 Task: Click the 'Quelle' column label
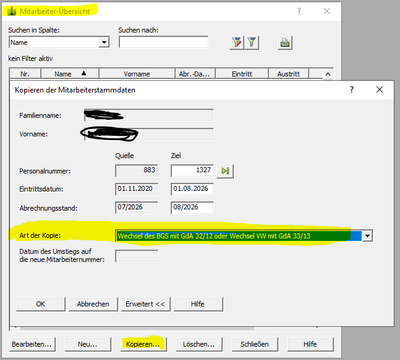click(x=124, y=156)
